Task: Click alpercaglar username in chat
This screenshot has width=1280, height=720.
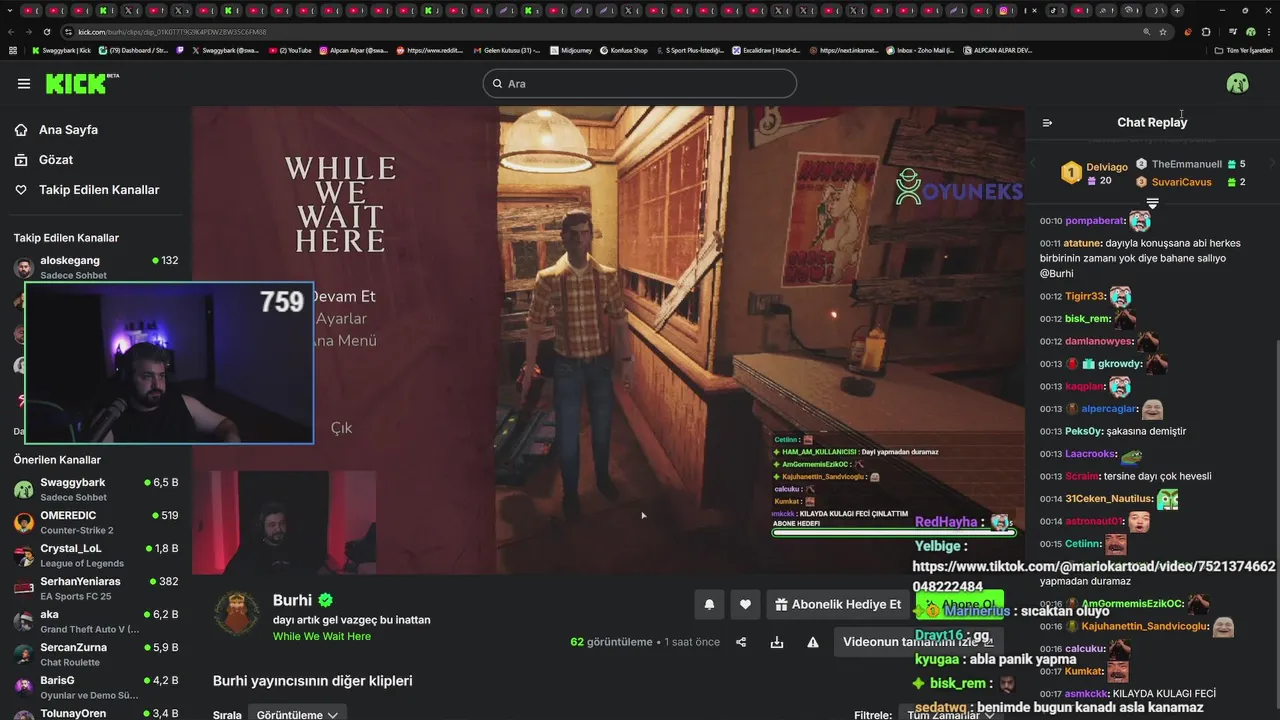Action: pyautogui.click(x=1109, y=409)
